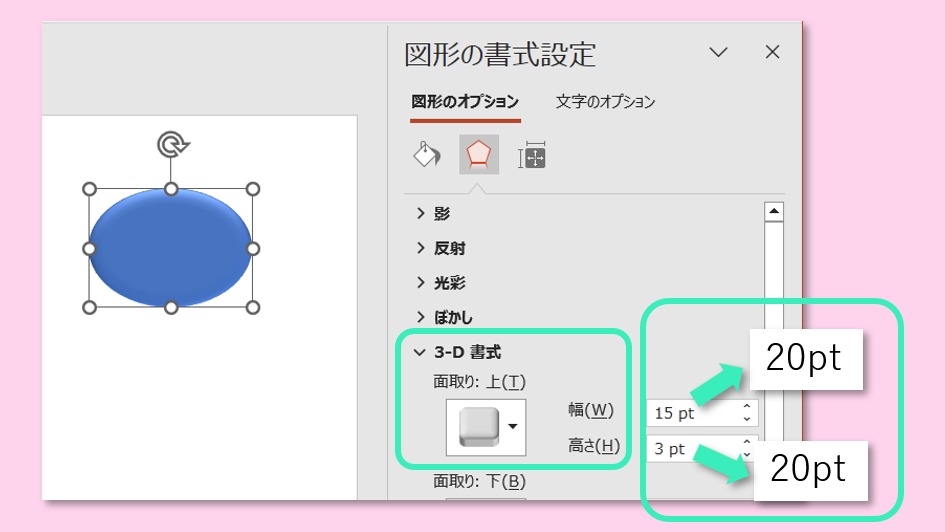945x532 pixels.
Task: Open the Size & Properties icon
Action: (531, 156)
